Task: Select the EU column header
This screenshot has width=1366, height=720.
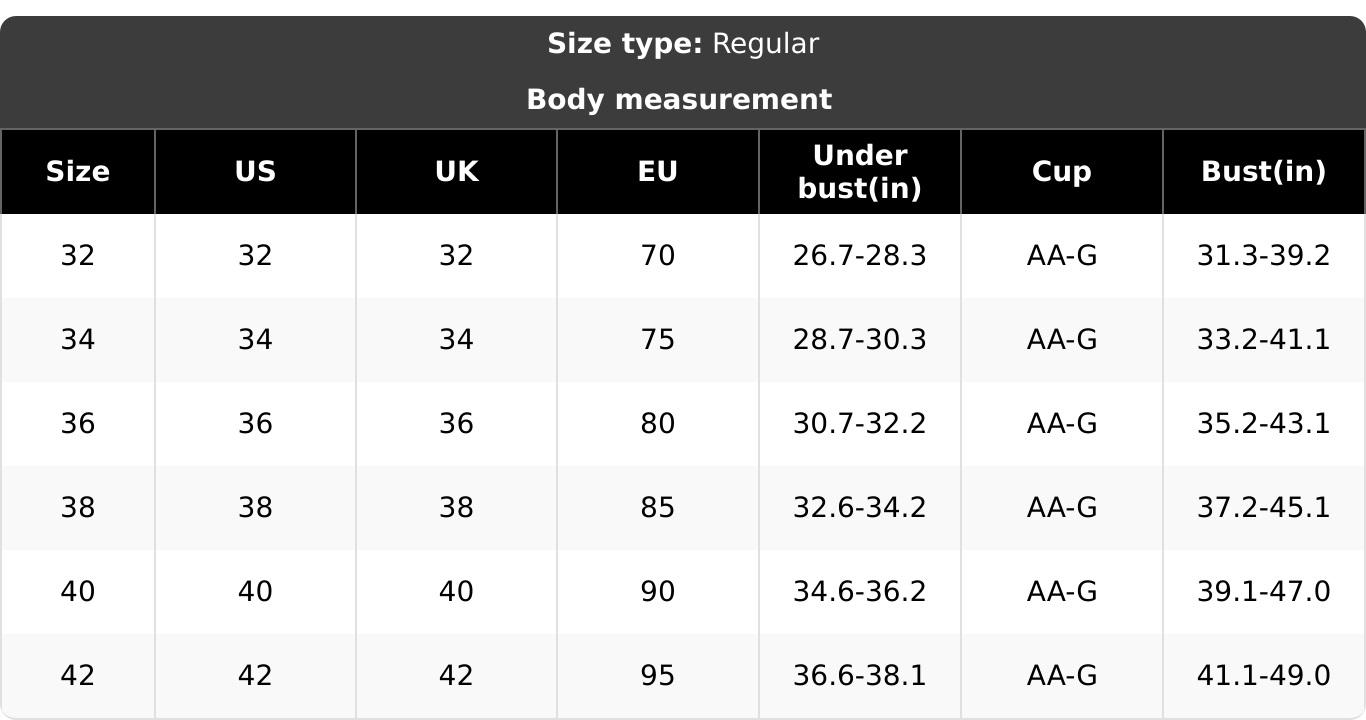Action: (658, 172)
